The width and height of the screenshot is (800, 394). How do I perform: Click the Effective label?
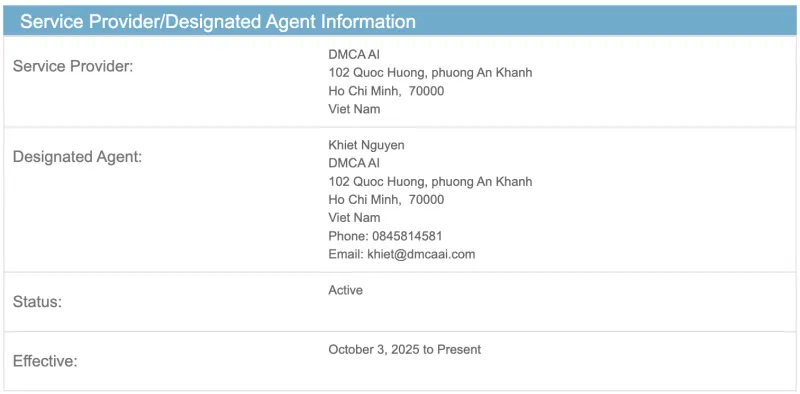(x=45, y=361)
